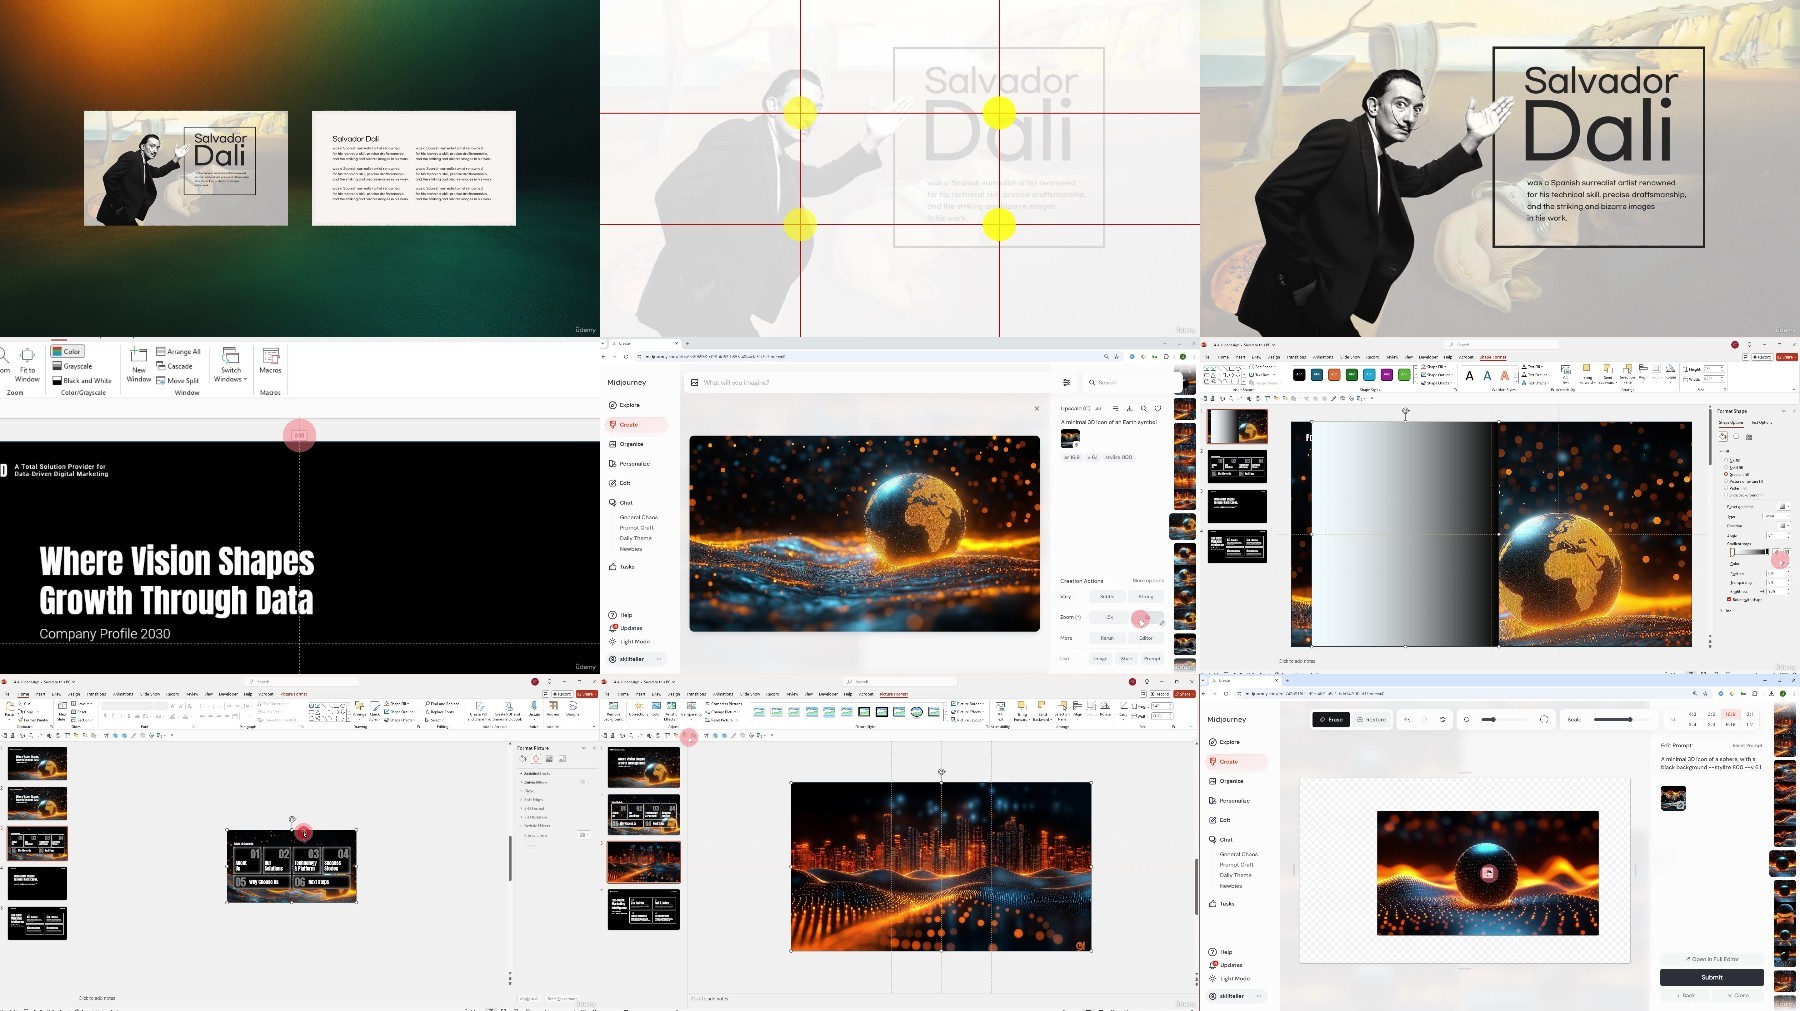Select the city skyline slide thumbnail in PowerPoint
This screenshot has width=1800, height=1011.
click(643, 862)
